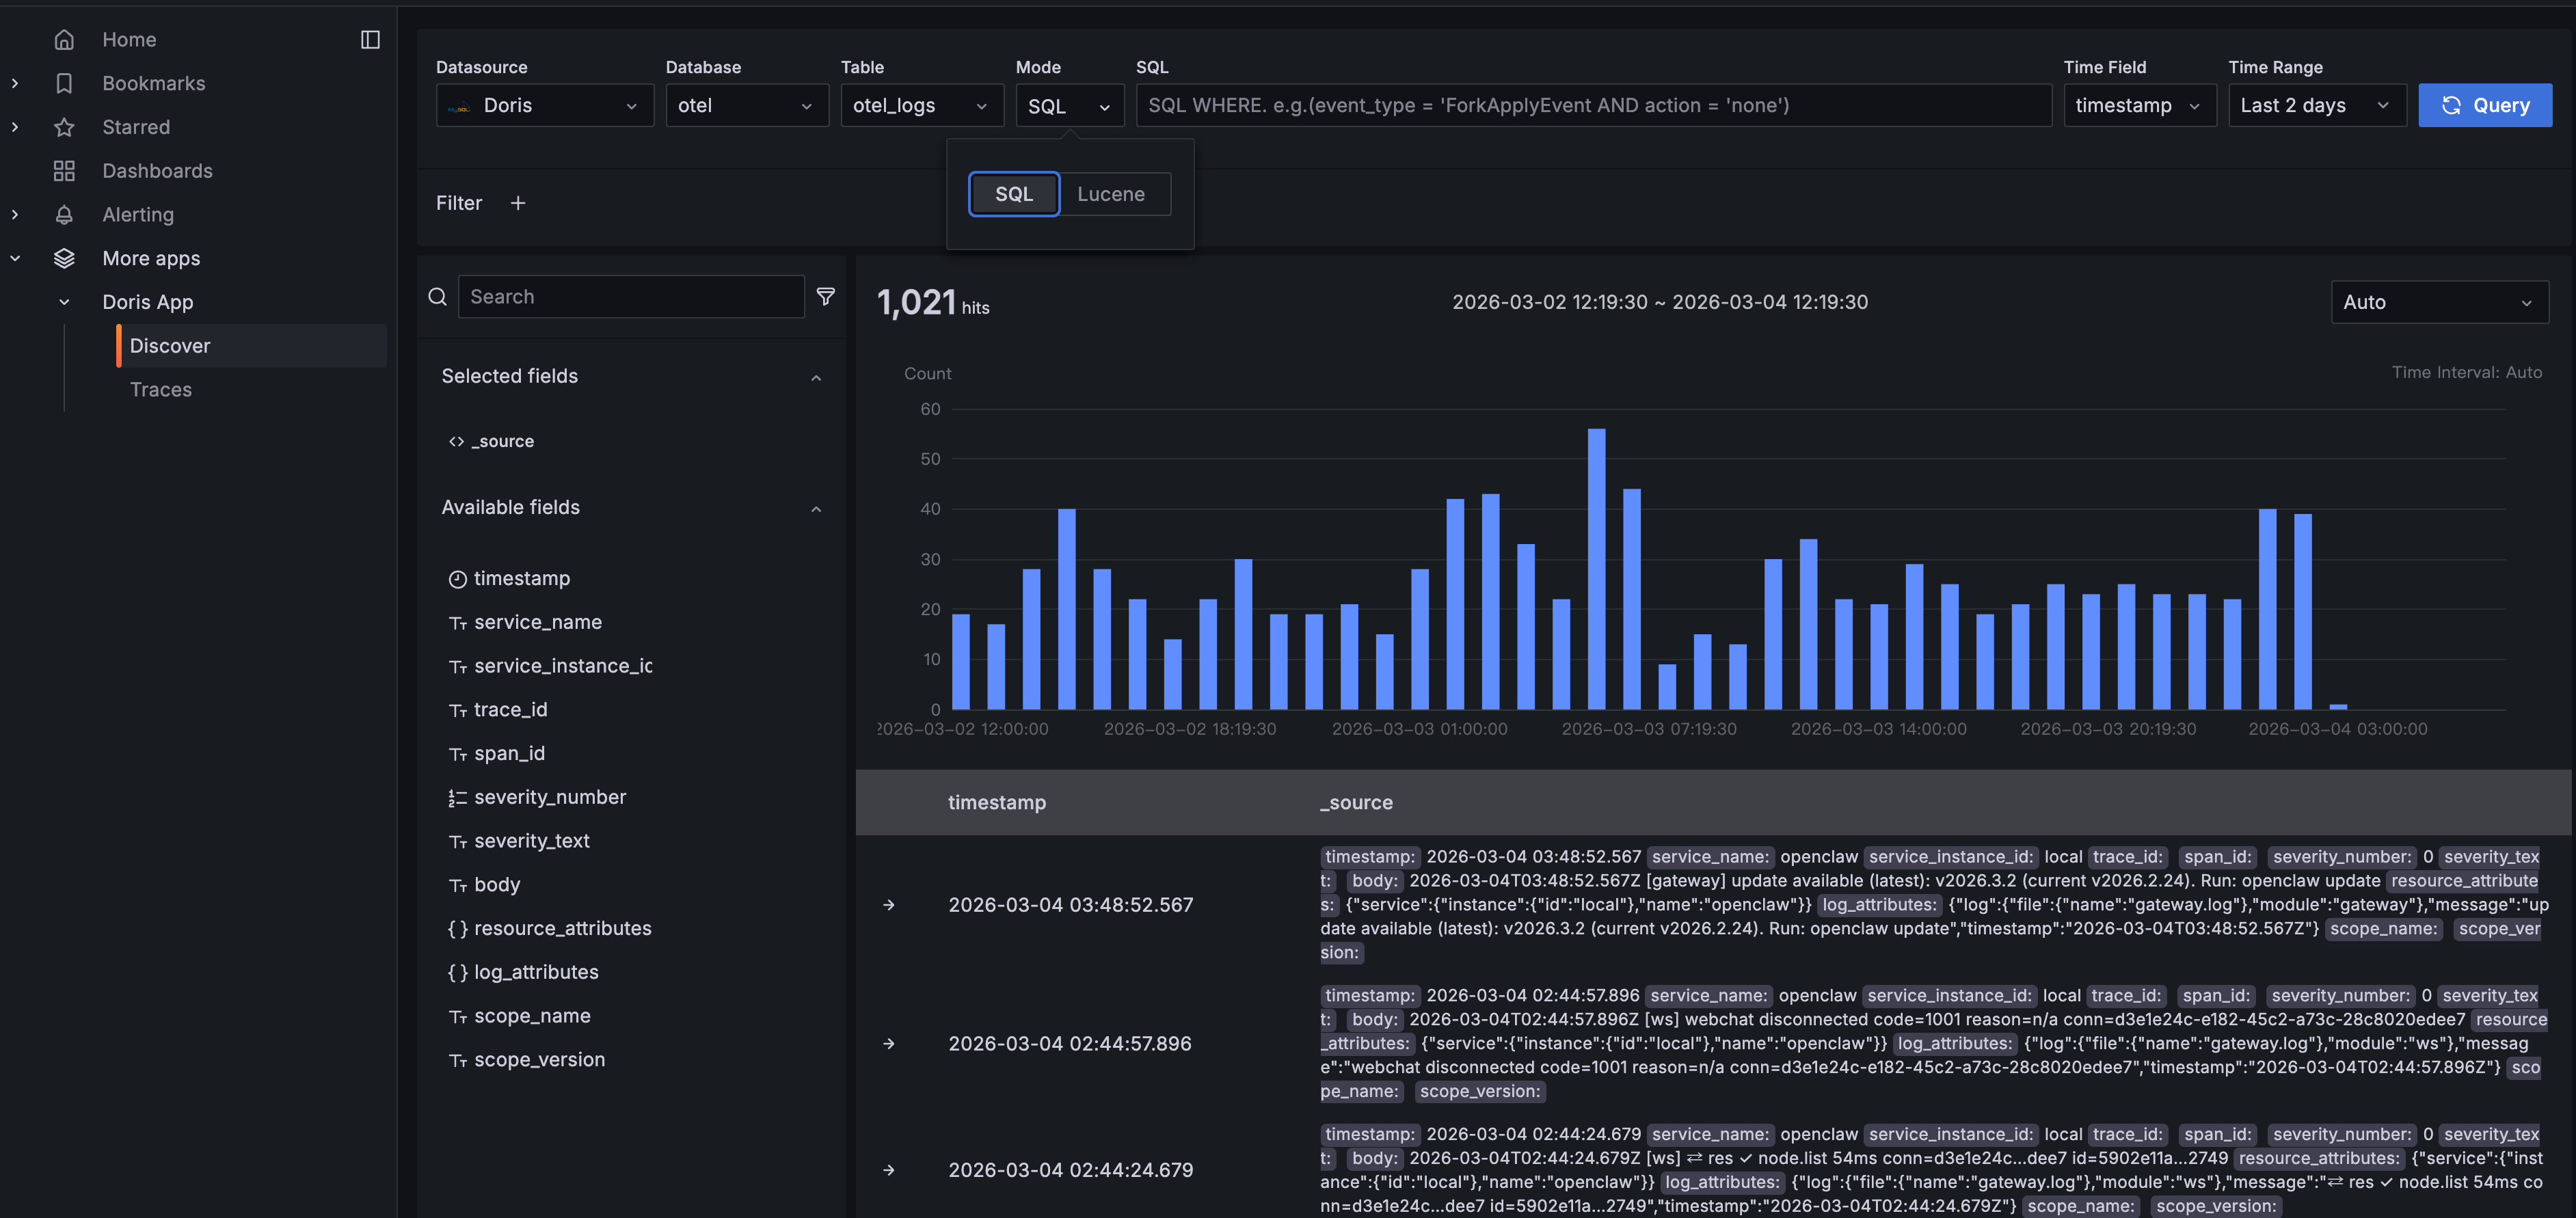
Task: Click the tallest histogram bar
Action: tap(1596, 570)
